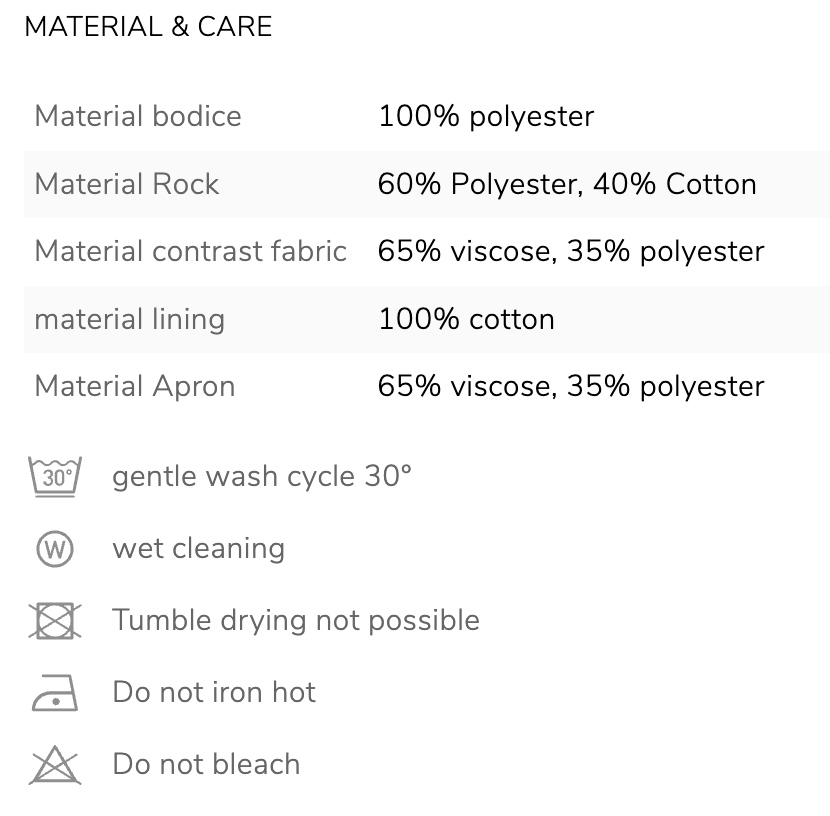This screenshot has width=830, height=816.
Task: Select the 'Material Apron' row label
Action: 134,386
